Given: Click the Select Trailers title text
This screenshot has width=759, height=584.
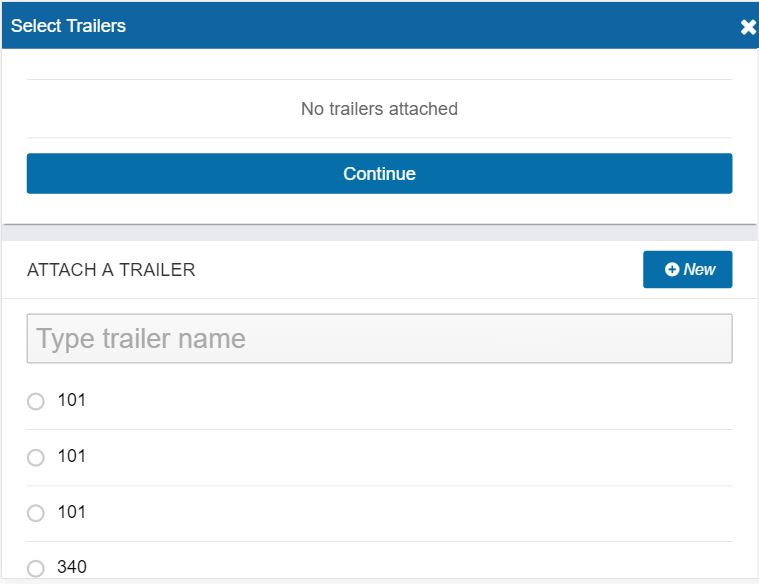Looking at the screenshot, I should [x=68, y=26].
